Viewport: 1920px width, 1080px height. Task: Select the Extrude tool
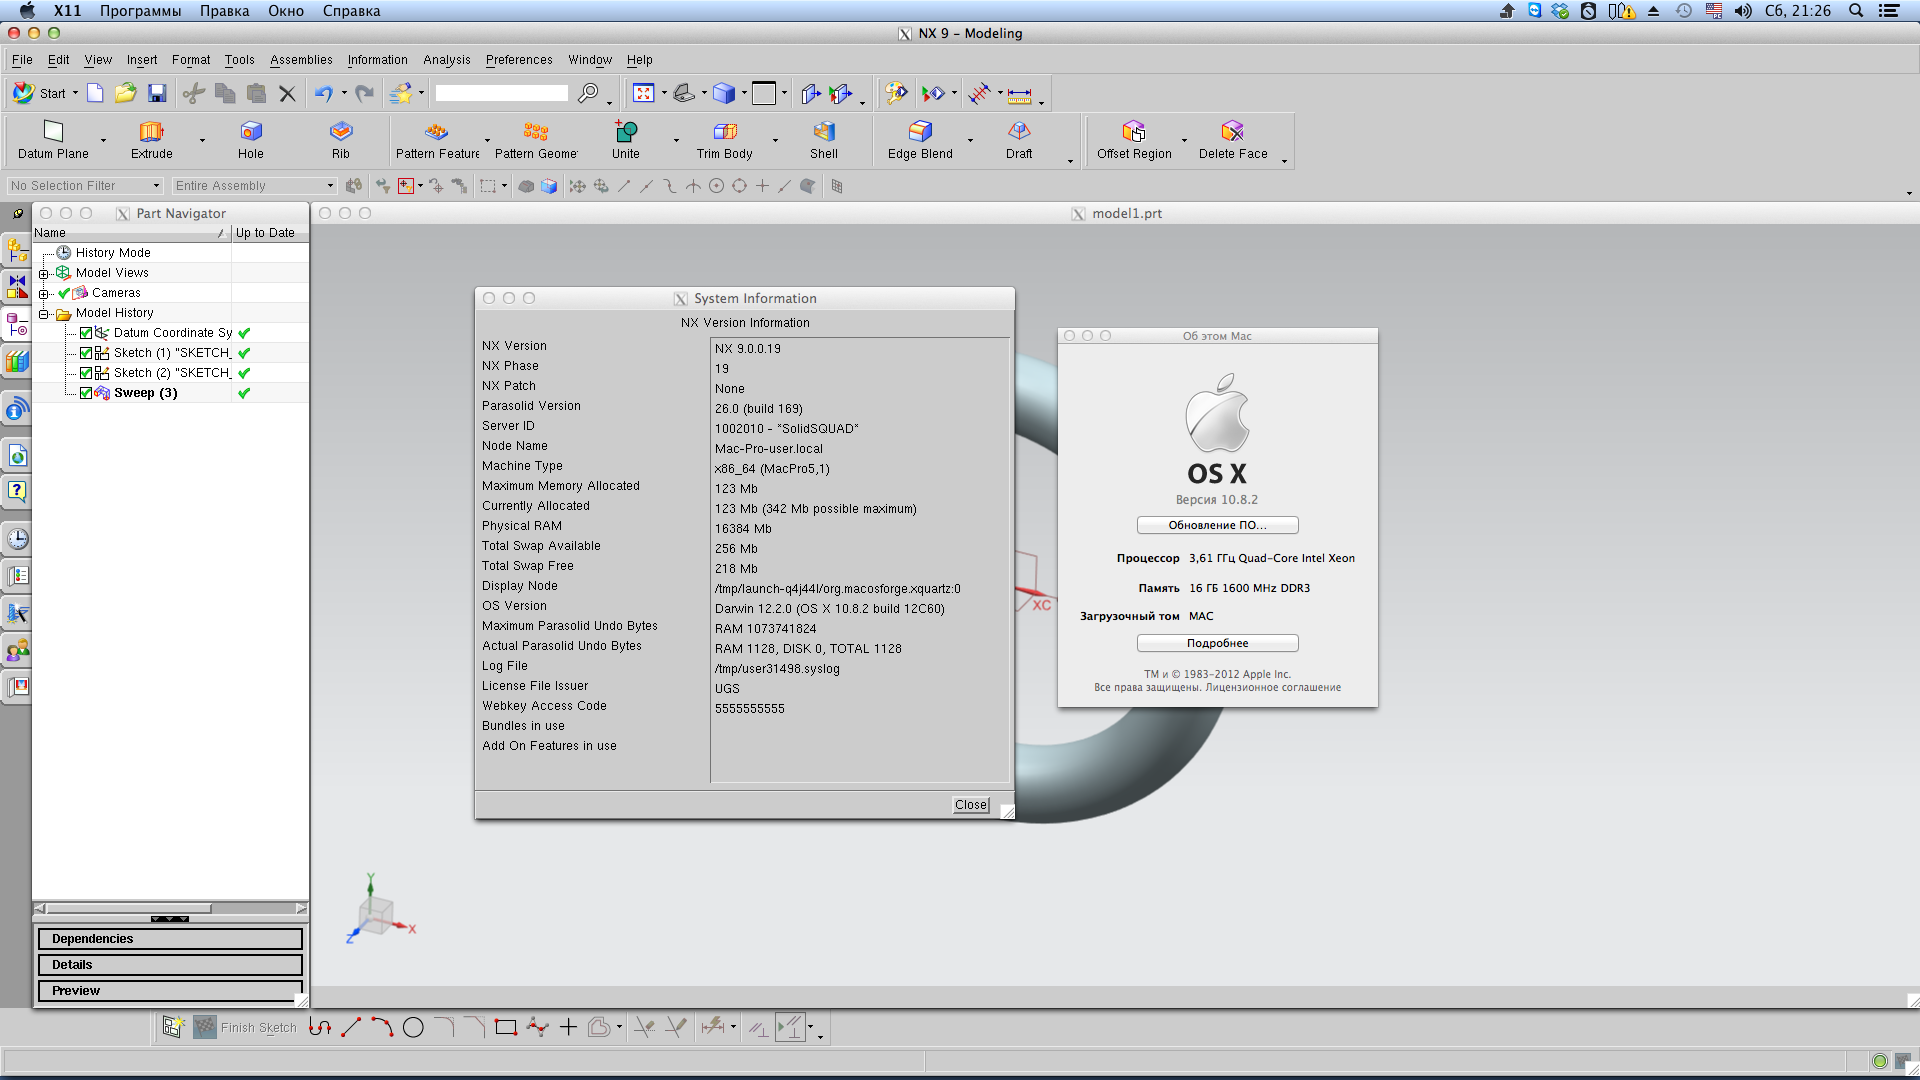(151, 139)
